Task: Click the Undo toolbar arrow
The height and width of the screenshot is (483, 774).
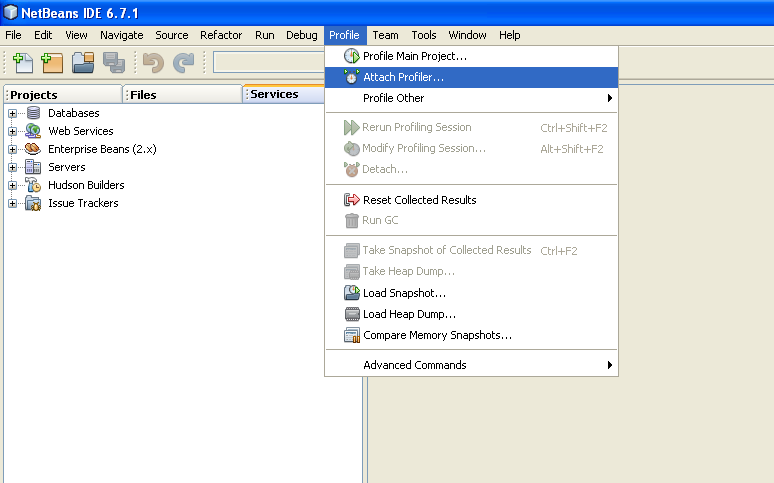Action: pyautogui.click(x=153, y=63)
